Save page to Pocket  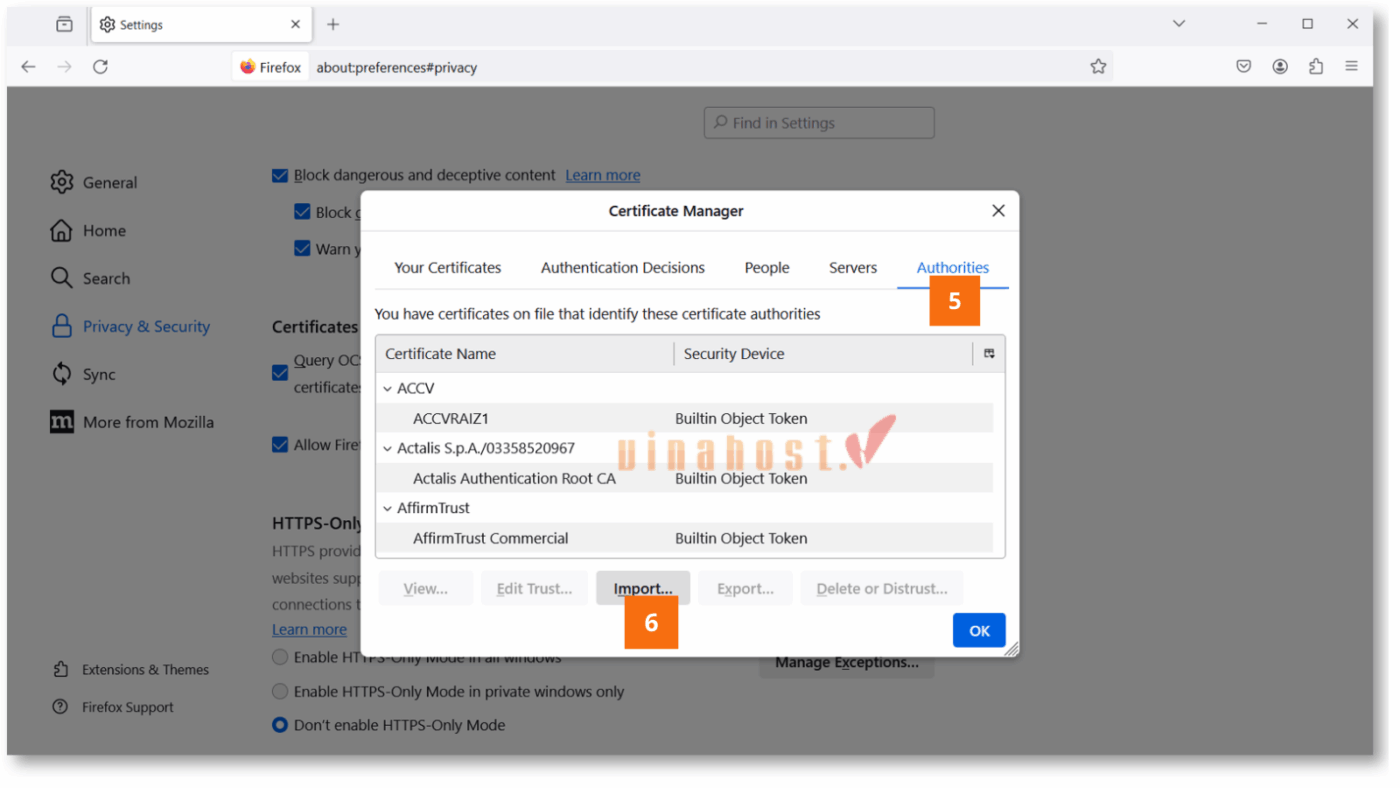[x=1243, y=65]
